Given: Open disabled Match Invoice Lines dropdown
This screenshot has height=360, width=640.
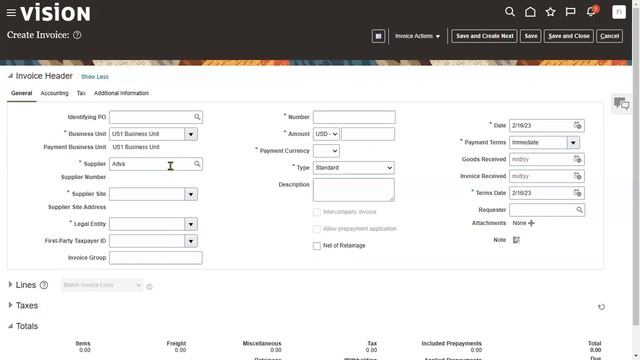Looking at the screenshot, I should click(102, 285).
